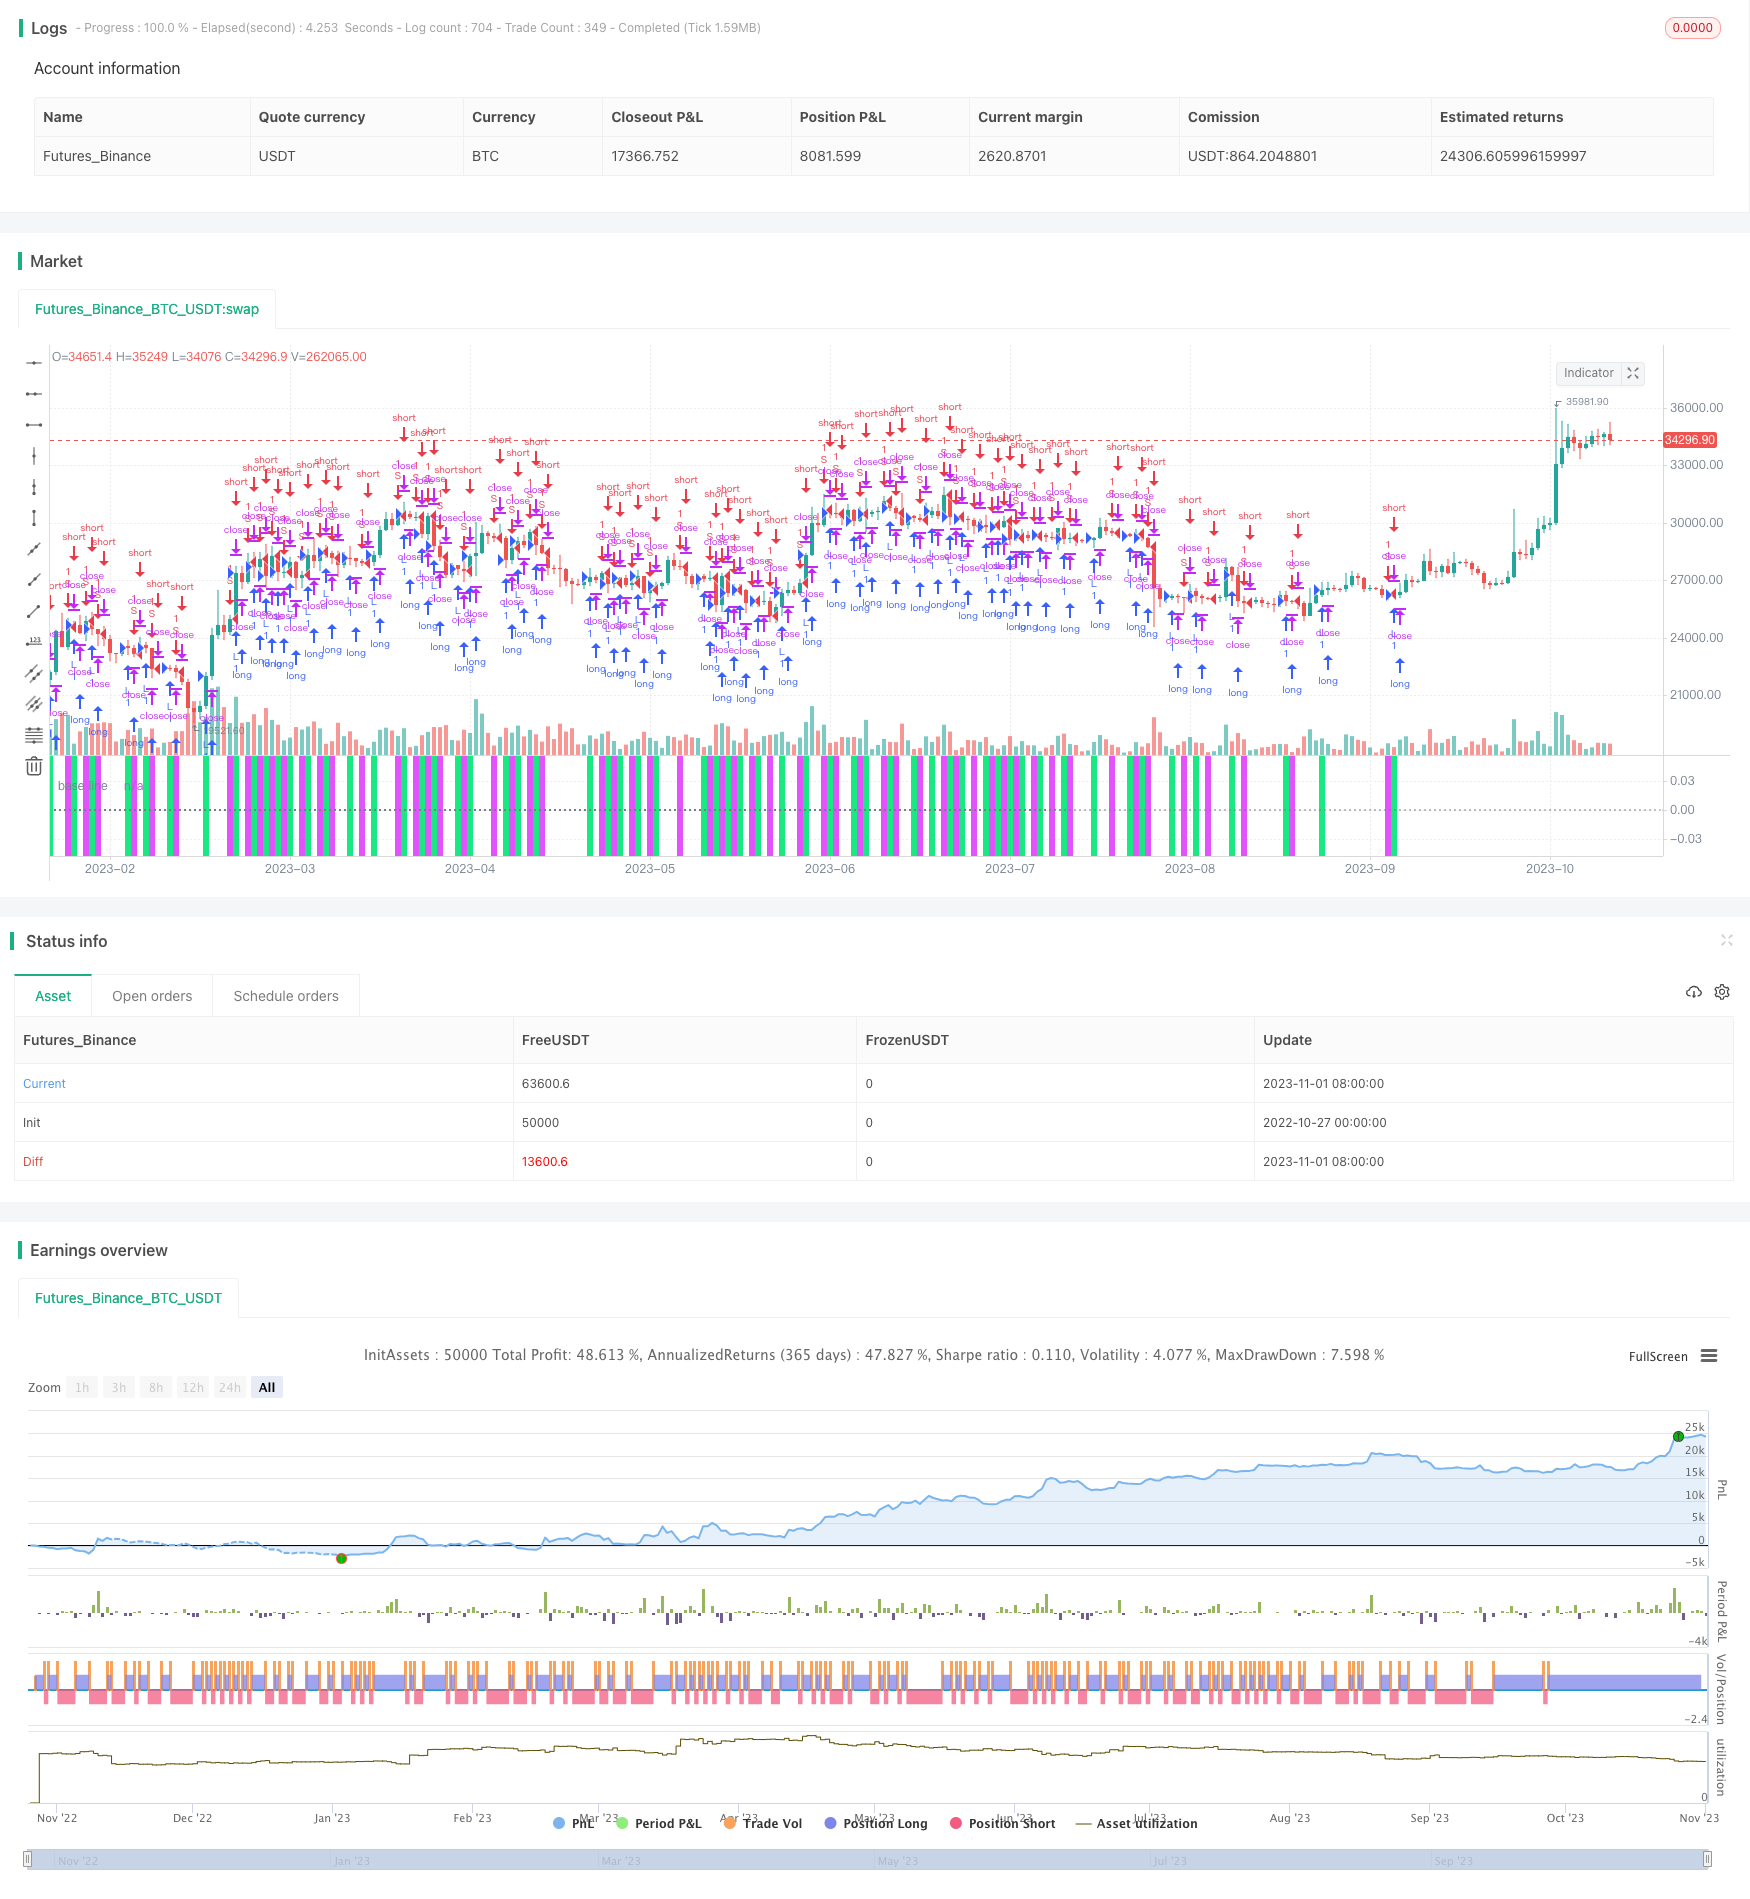
Task: Select the vertical ray line drawing tool
Action: [x=34, y=487]
